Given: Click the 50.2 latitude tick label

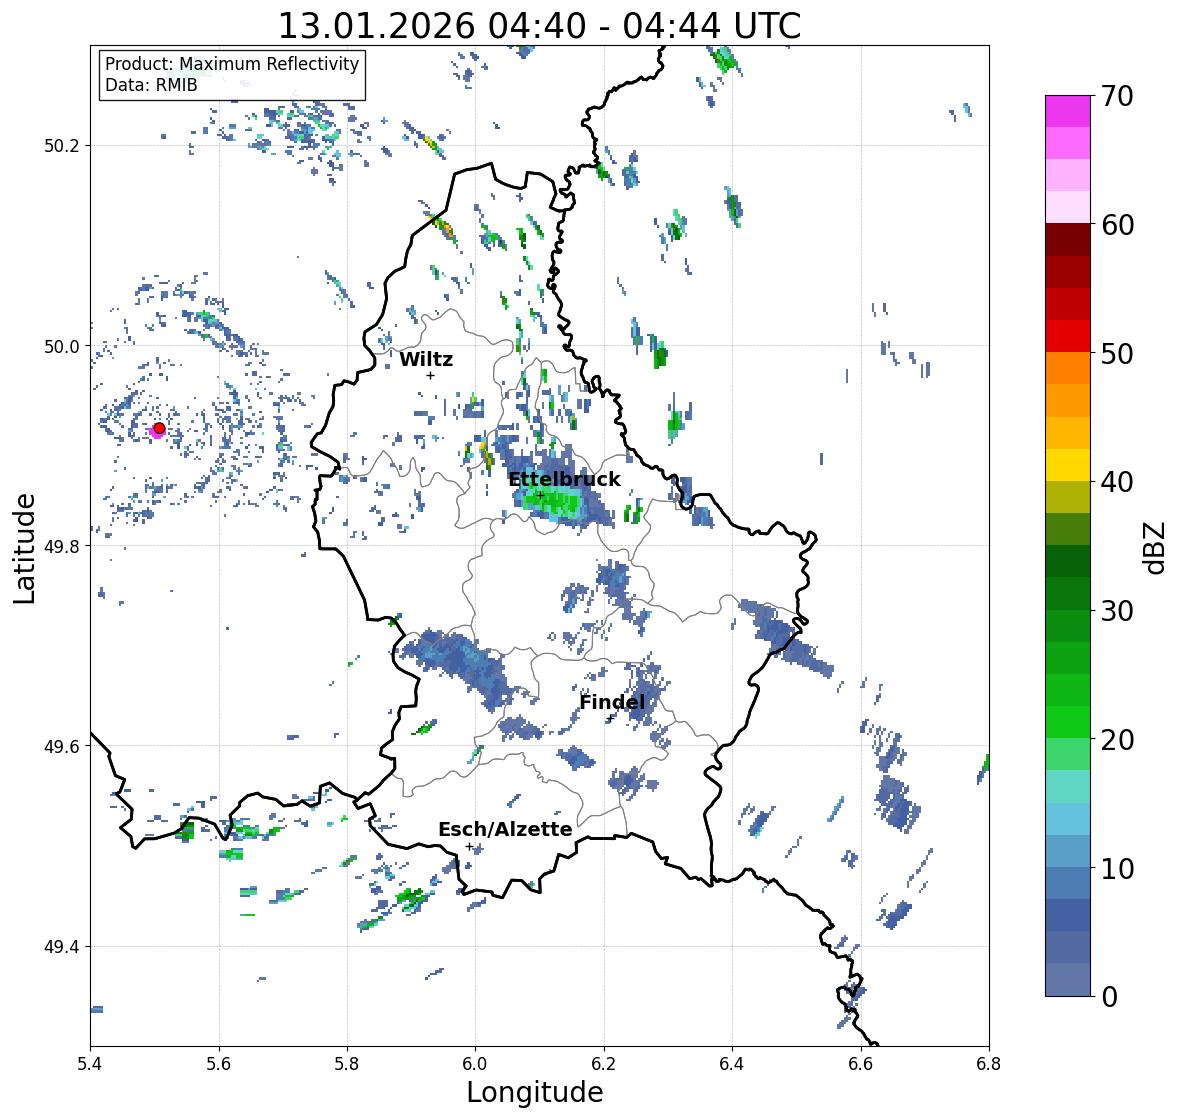Looking at the screenshot, I should point(62,146).
